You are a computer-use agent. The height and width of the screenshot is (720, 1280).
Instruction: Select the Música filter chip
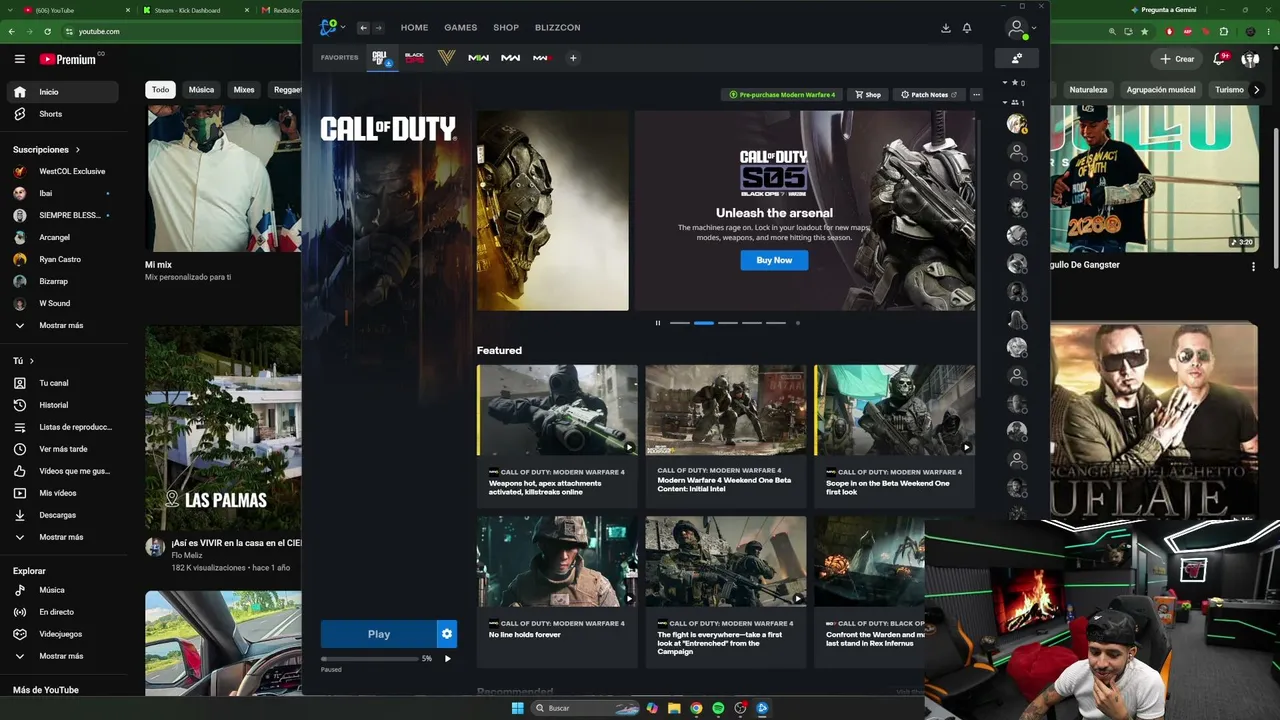click(201, 90)
